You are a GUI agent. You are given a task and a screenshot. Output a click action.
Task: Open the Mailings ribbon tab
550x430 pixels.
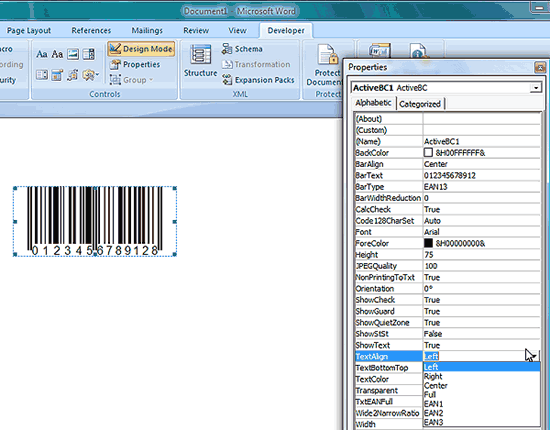tap(147, 31)
